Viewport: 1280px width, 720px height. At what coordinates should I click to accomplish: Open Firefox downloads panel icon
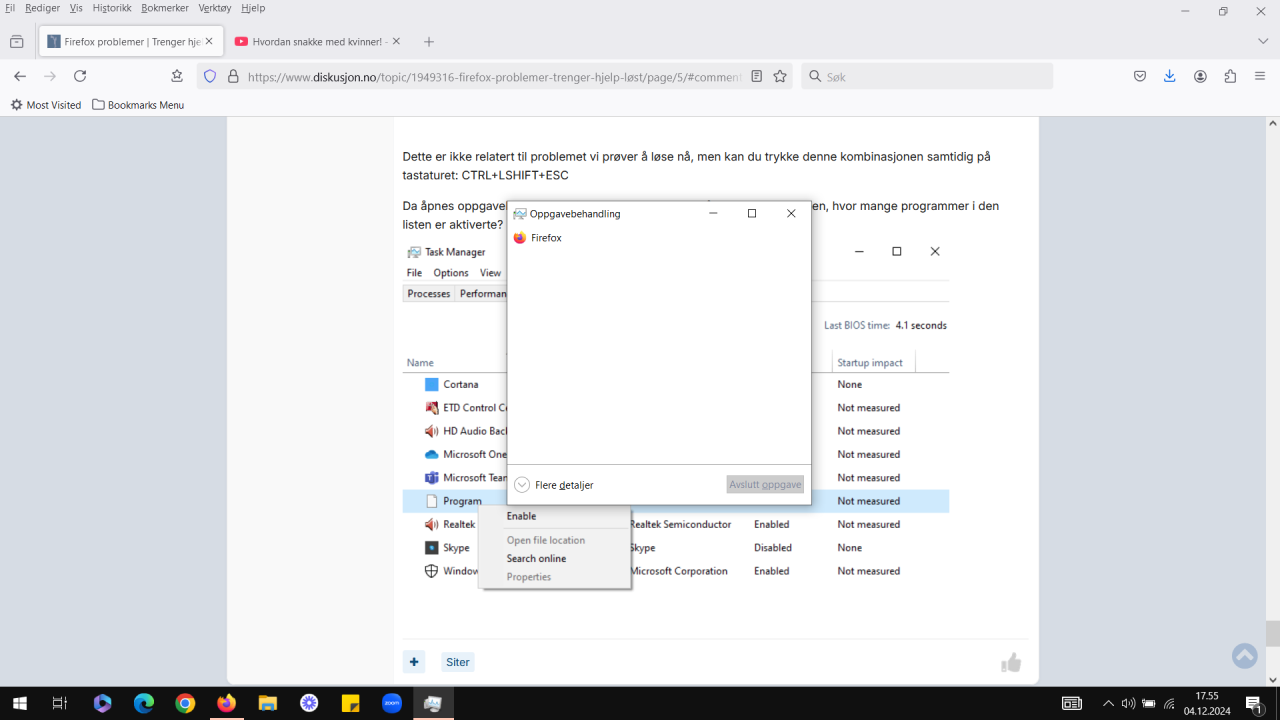1169,76
